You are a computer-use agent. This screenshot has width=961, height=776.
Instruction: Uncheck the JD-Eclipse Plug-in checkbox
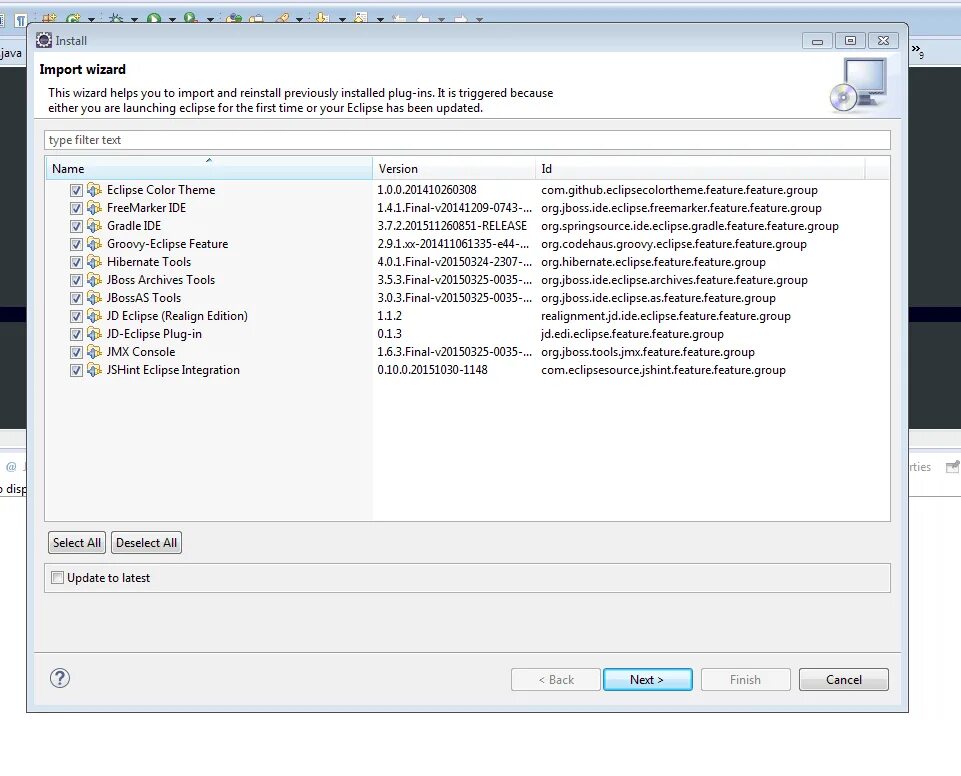[76, 334]
